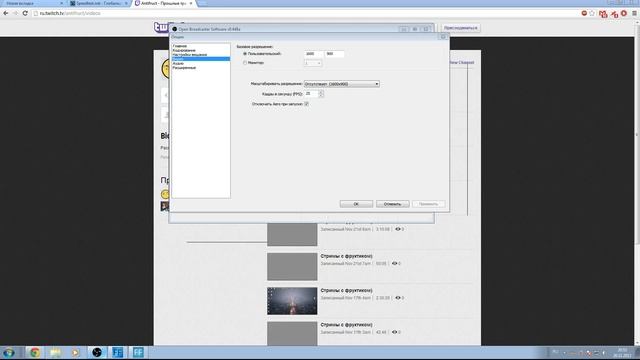Image resolution: width=640 pixels, height=360 pixels.
Task: Click the Twitch logo
Action: click(x=161, y=27)
